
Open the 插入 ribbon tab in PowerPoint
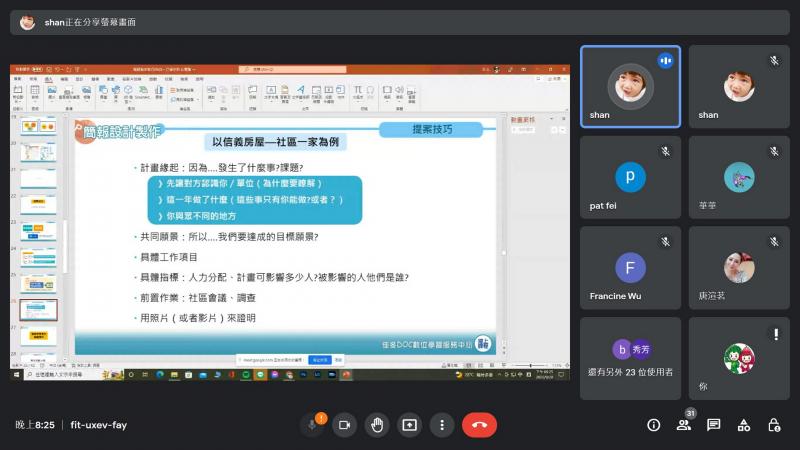(x=48, y=79)
